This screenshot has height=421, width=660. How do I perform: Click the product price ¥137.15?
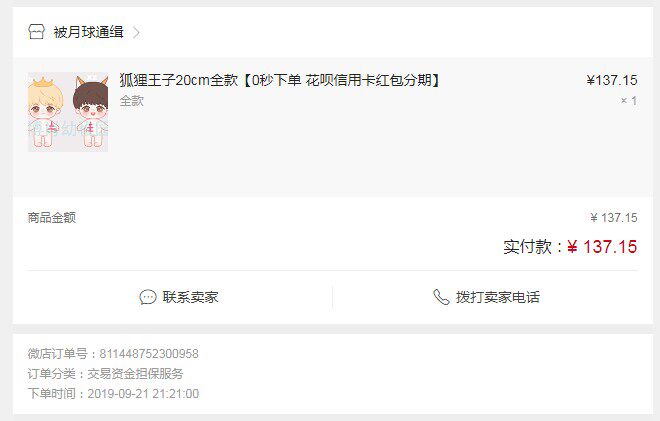tap(612, 80)
